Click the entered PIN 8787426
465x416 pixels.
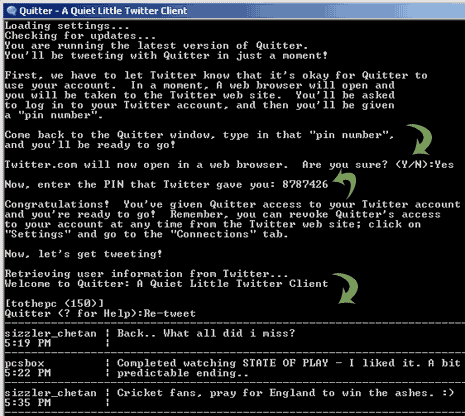coord(305,184)
